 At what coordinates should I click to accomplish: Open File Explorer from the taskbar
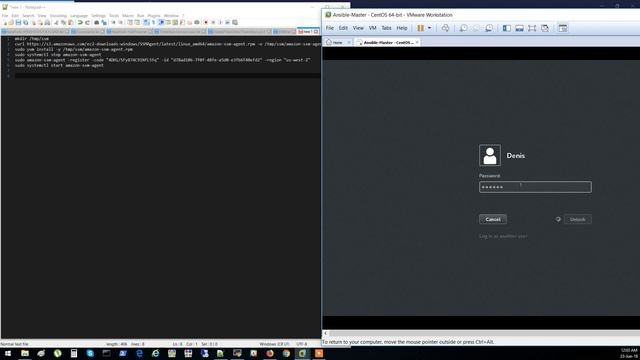[x=25, y=353]
